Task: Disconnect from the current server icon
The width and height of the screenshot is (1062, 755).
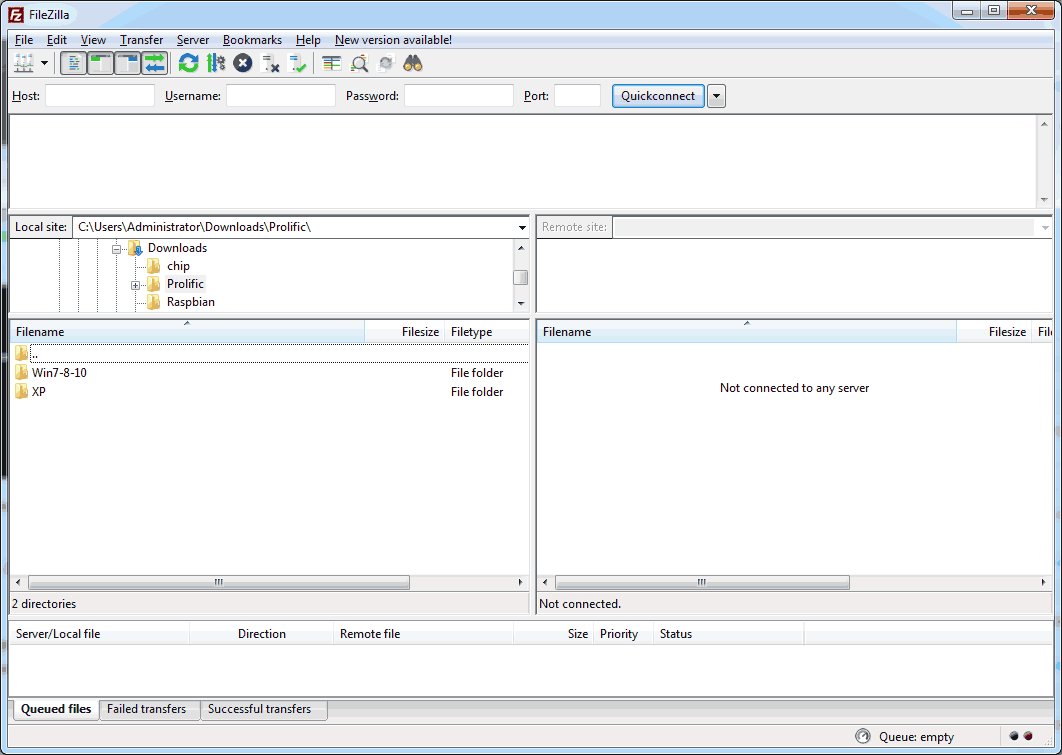Action: [270, 64]
